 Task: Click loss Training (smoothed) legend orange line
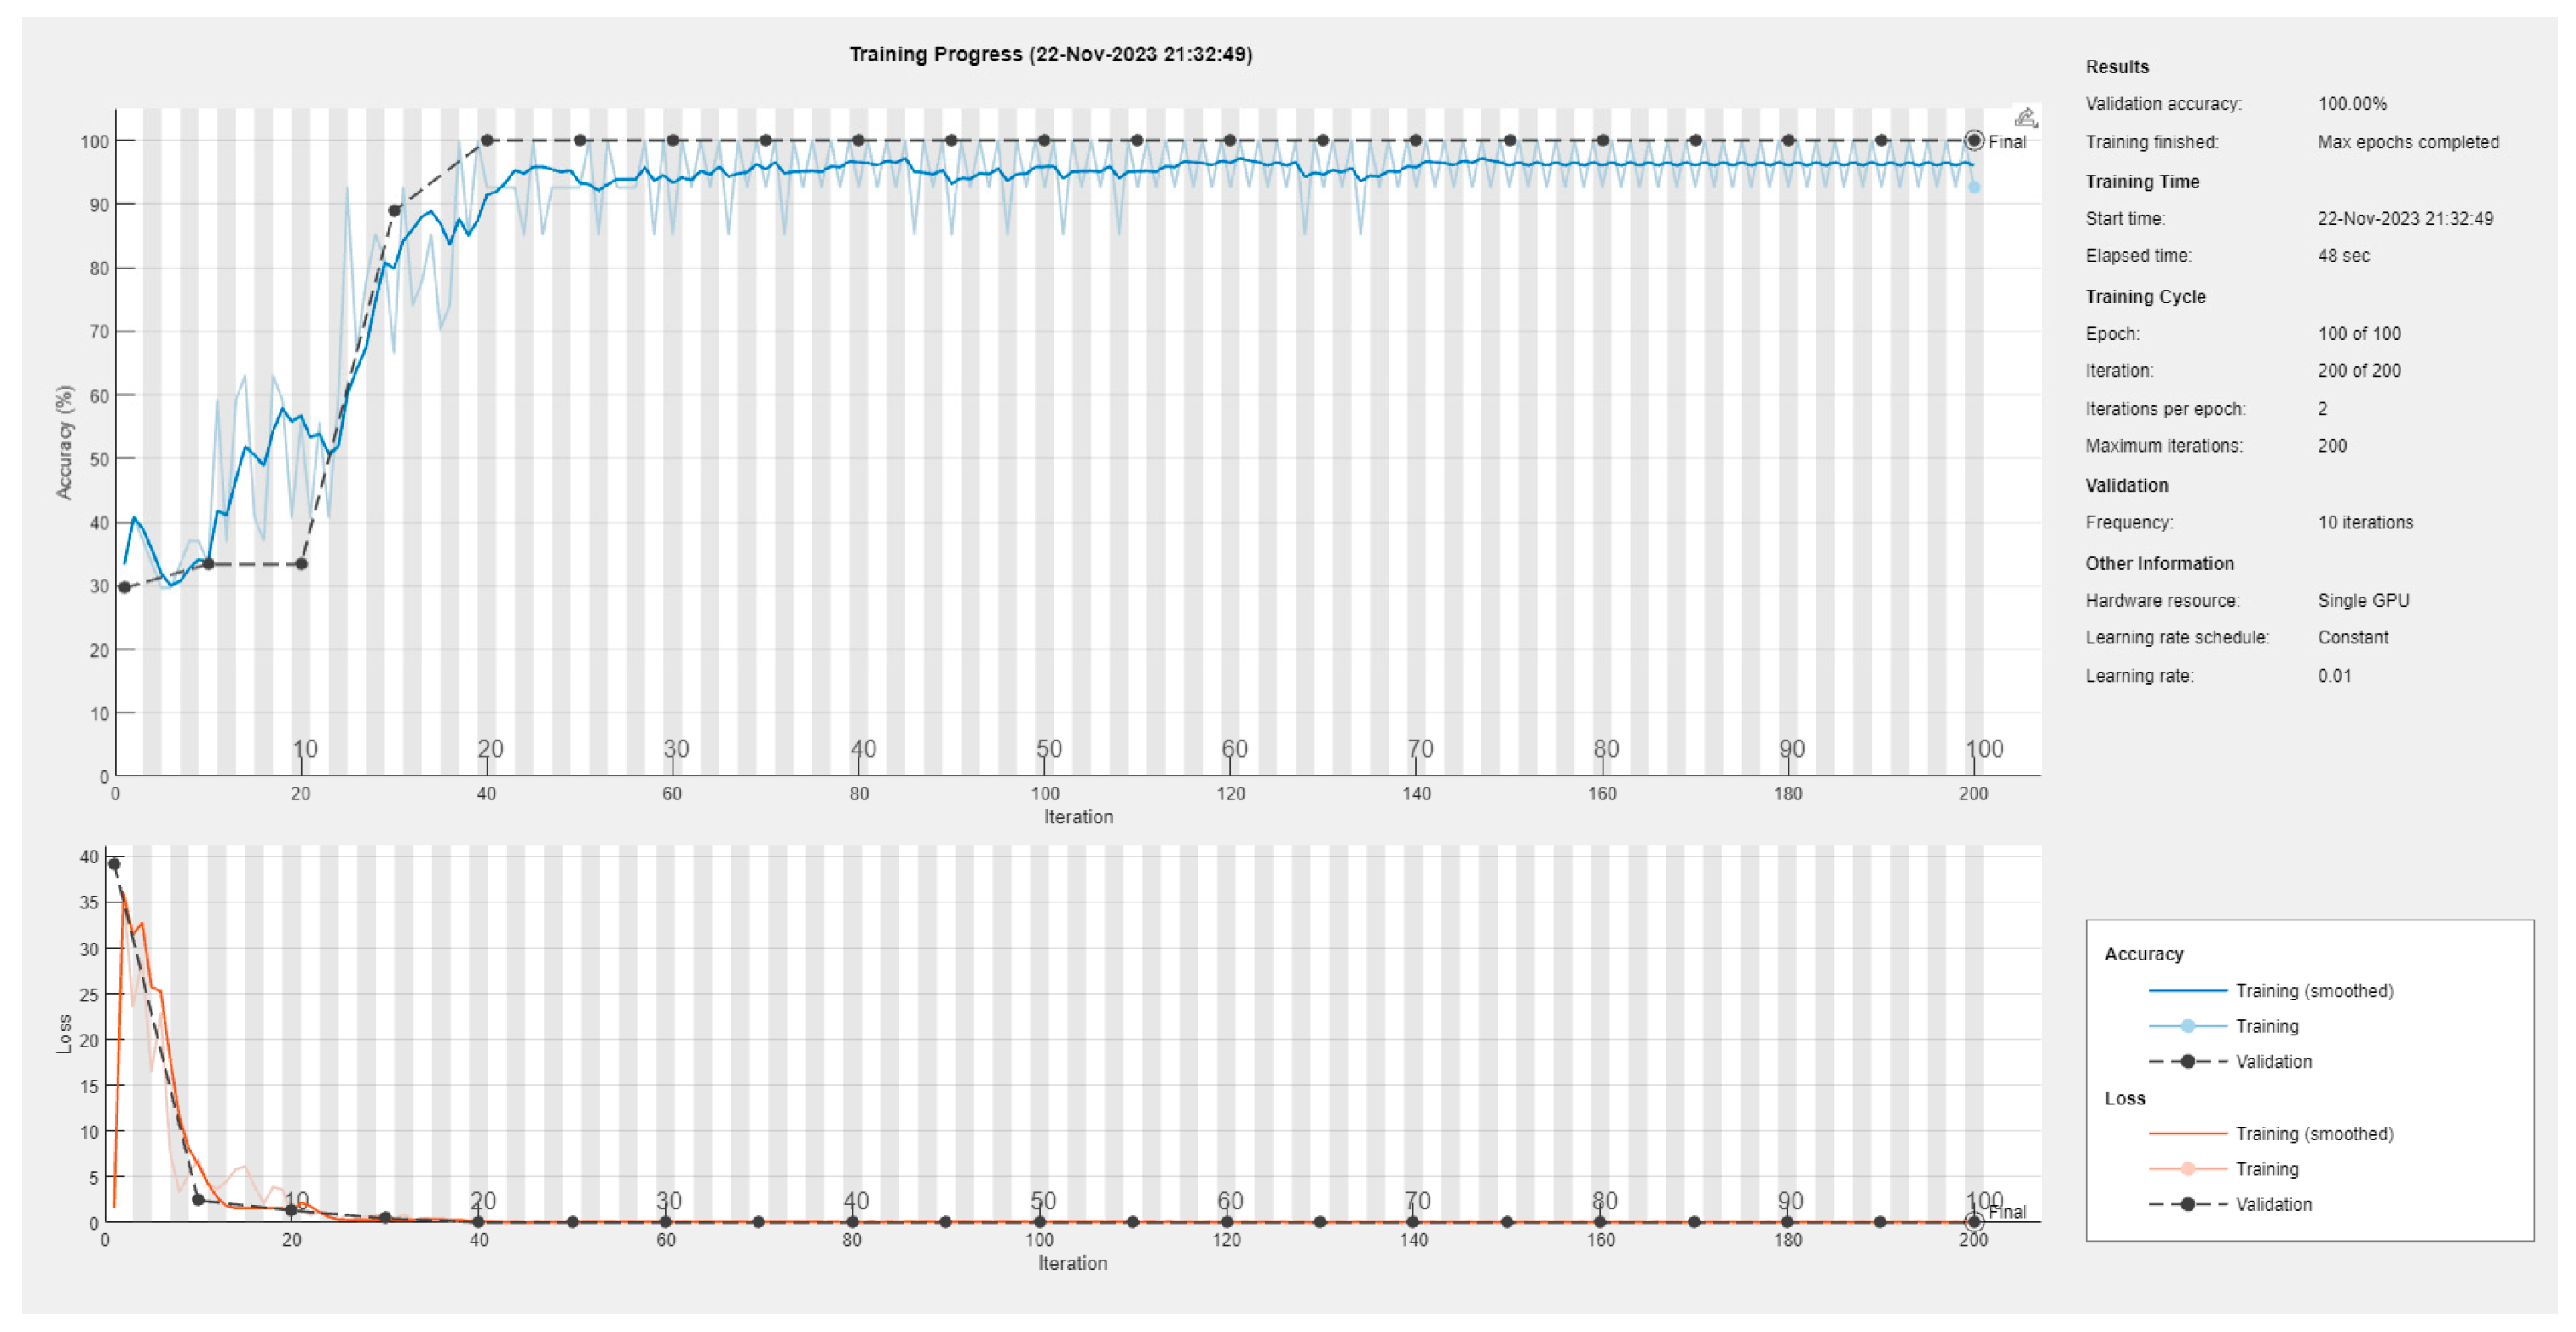click(2187, 1134)
